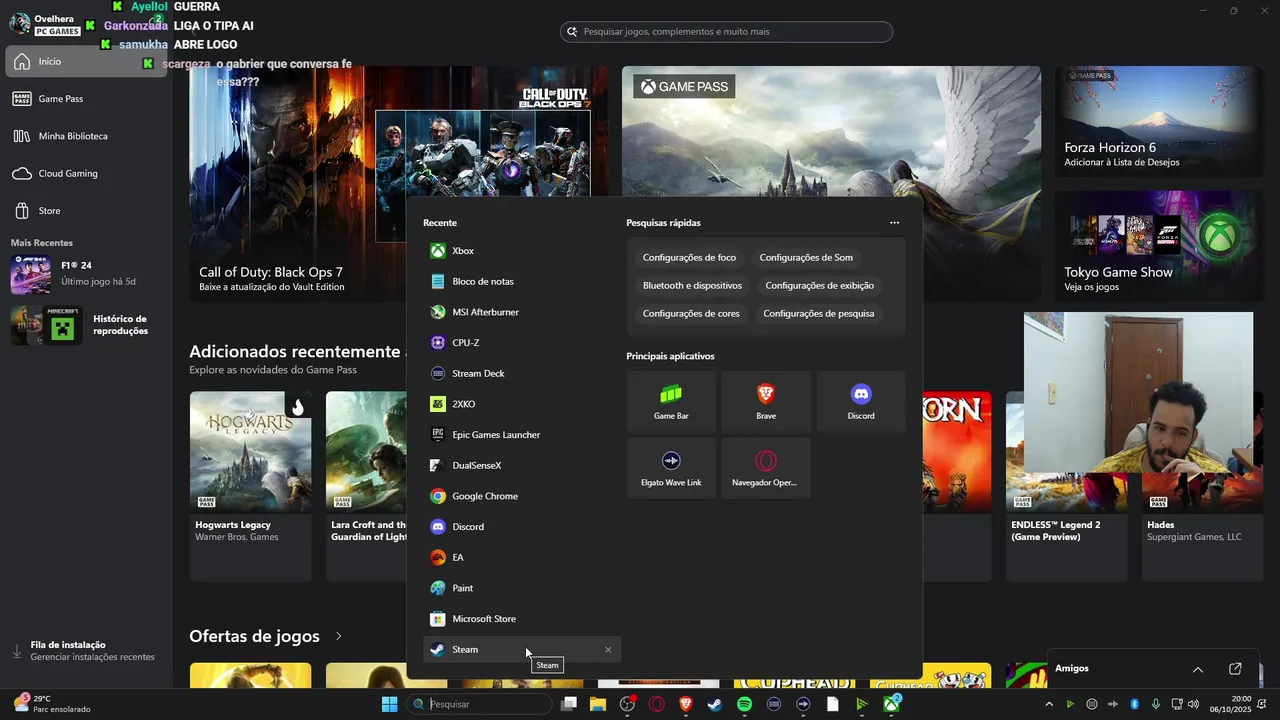
Task: Collapse the Amigos panel chevron
Action: pos(1197,669)
